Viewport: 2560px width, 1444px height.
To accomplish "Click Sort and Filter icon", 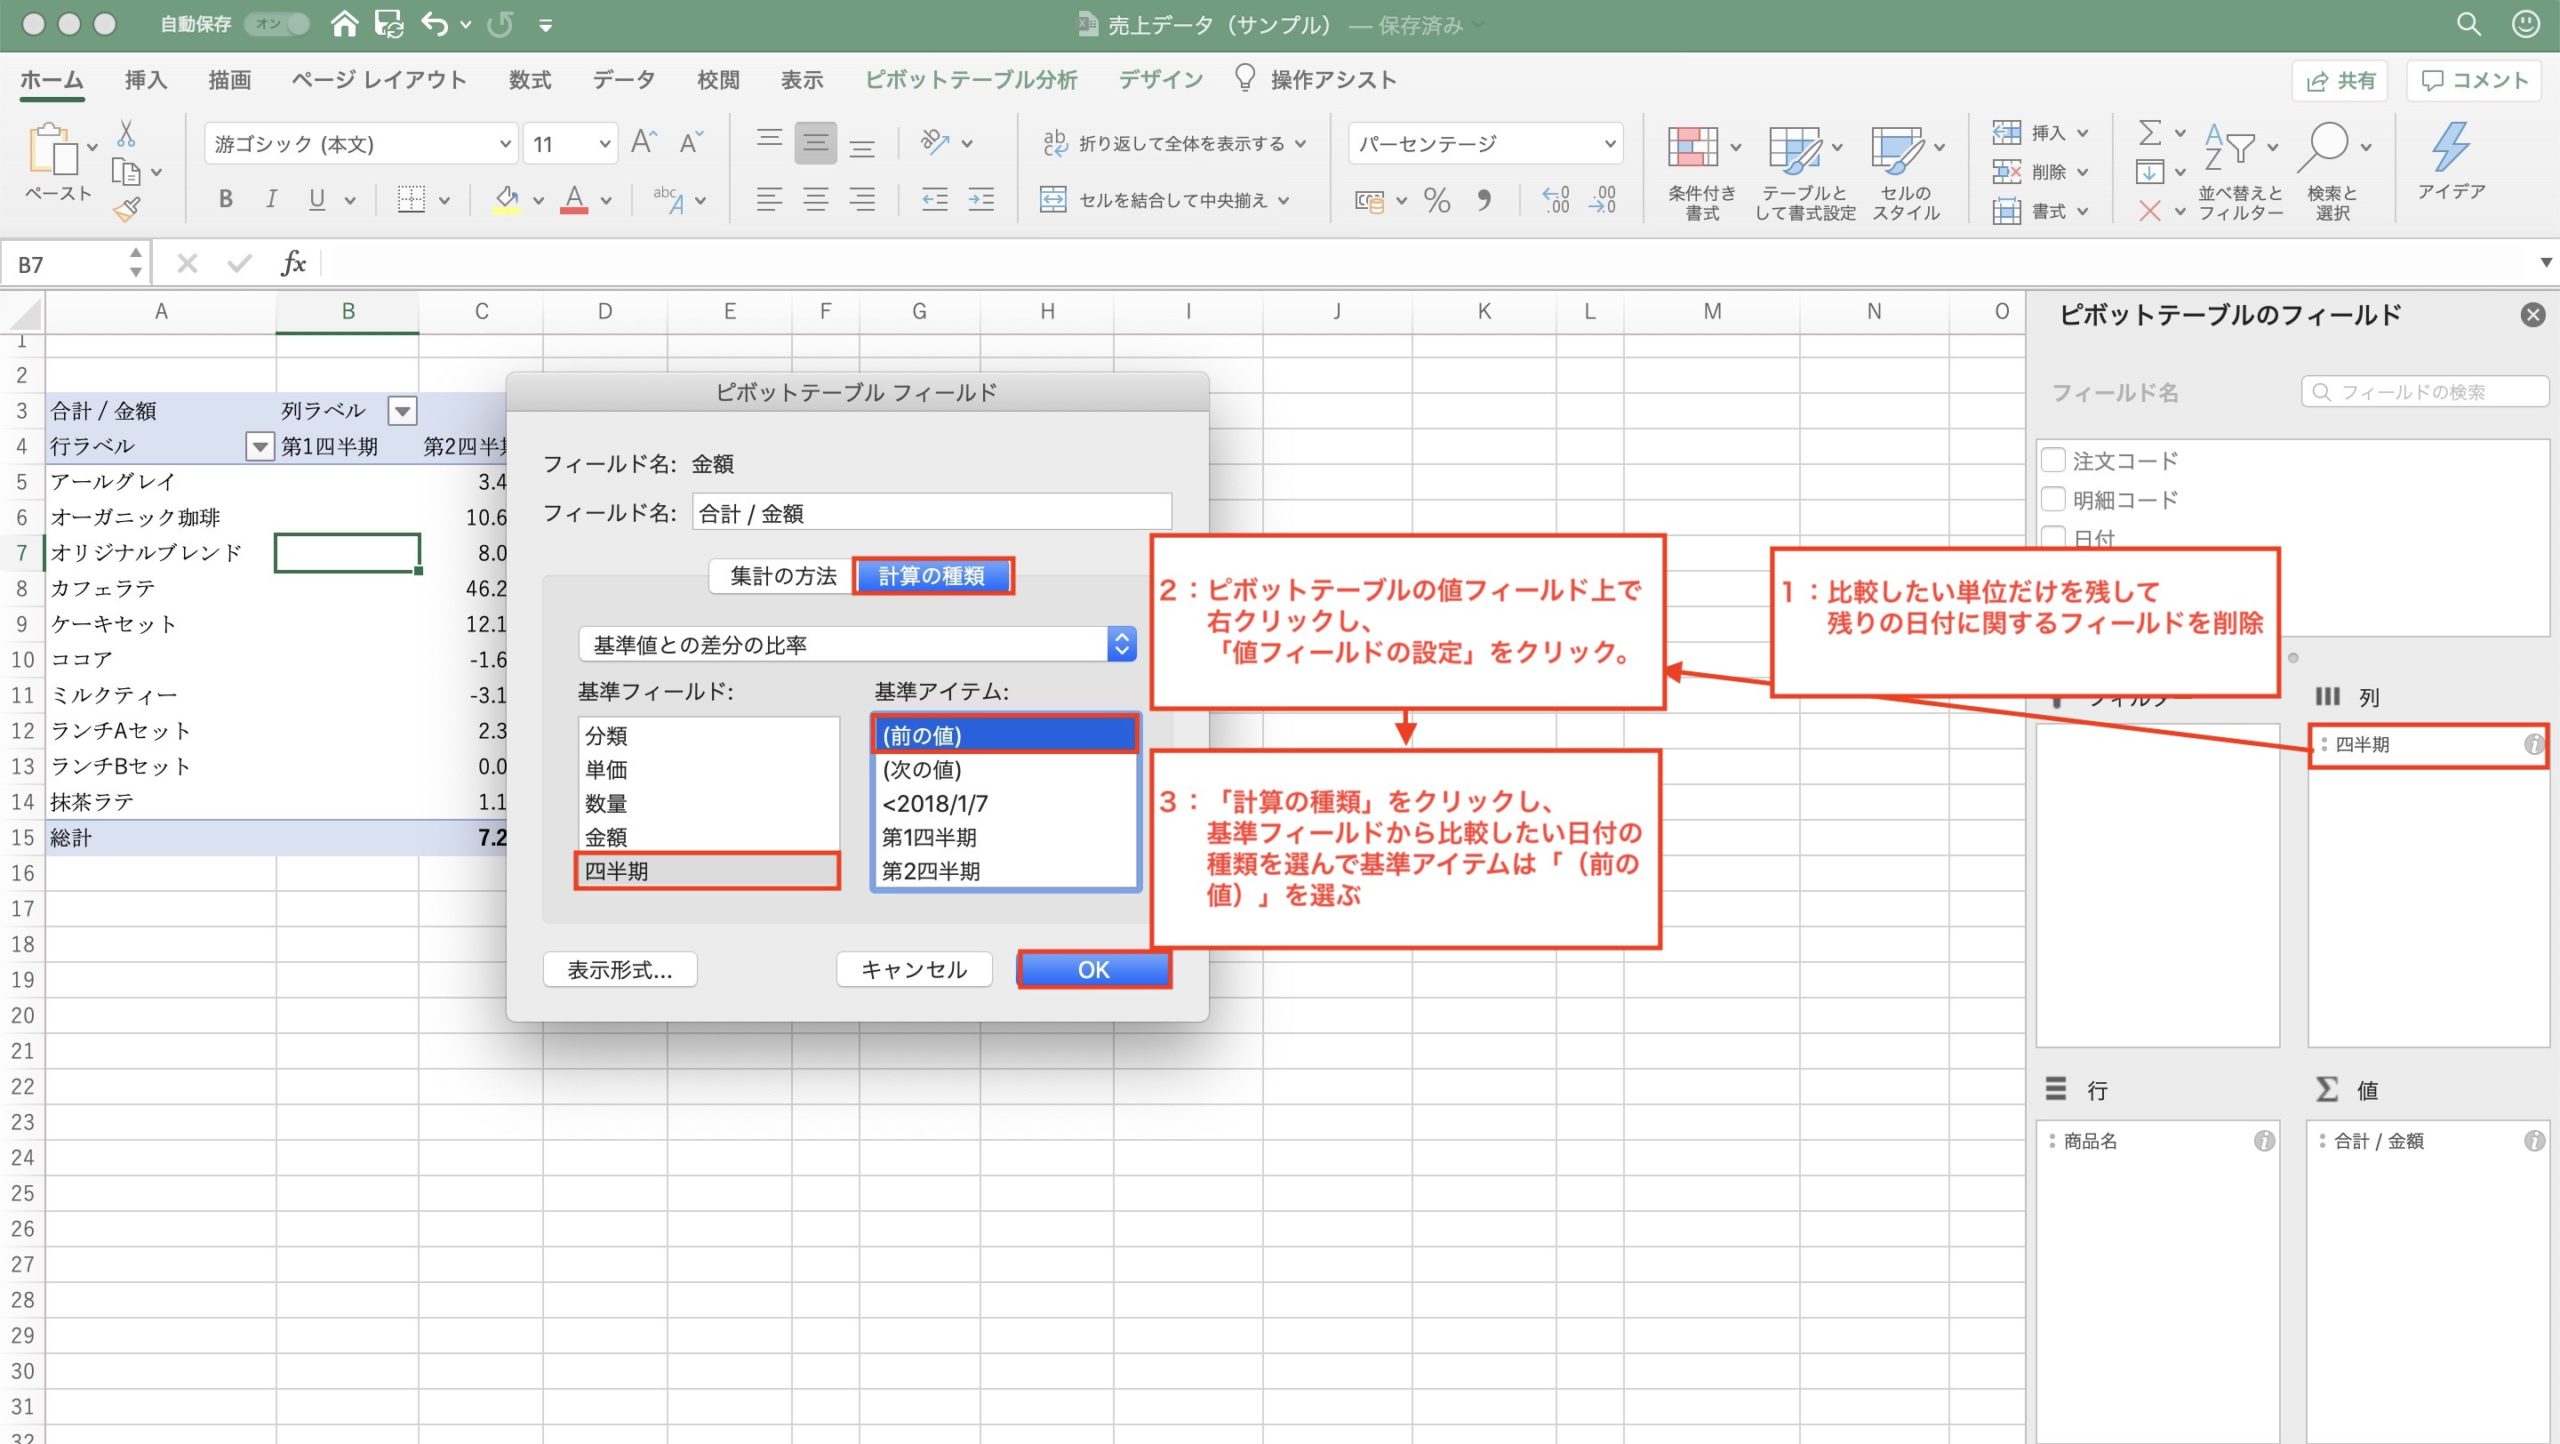I will (x=2230, y=148).
